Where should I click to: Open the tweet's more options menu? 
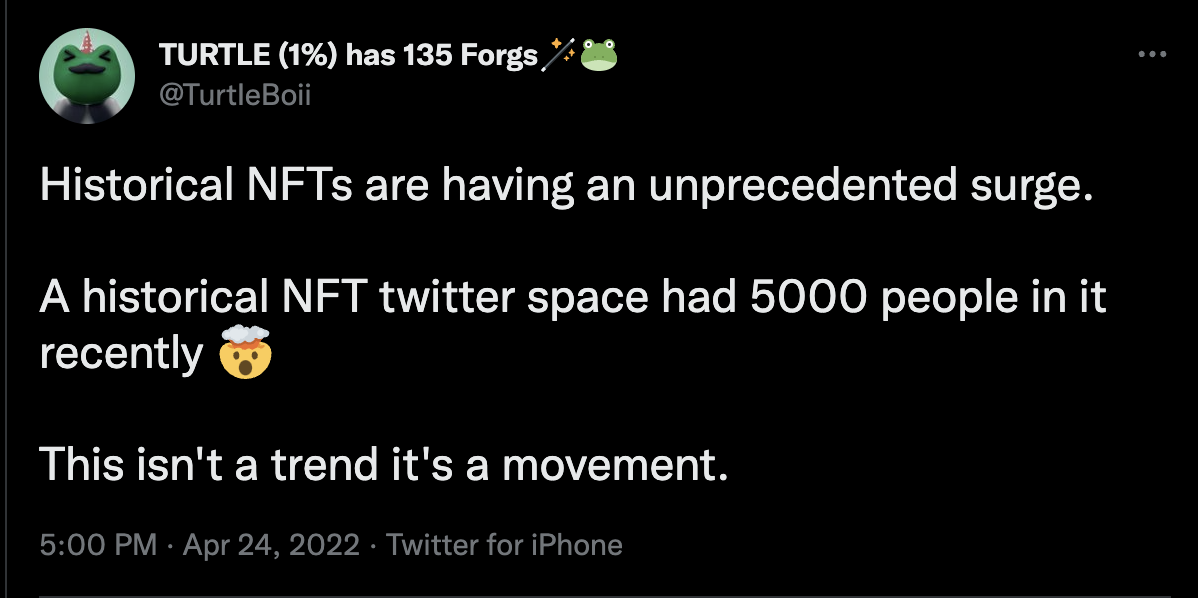pos(1152,54)
